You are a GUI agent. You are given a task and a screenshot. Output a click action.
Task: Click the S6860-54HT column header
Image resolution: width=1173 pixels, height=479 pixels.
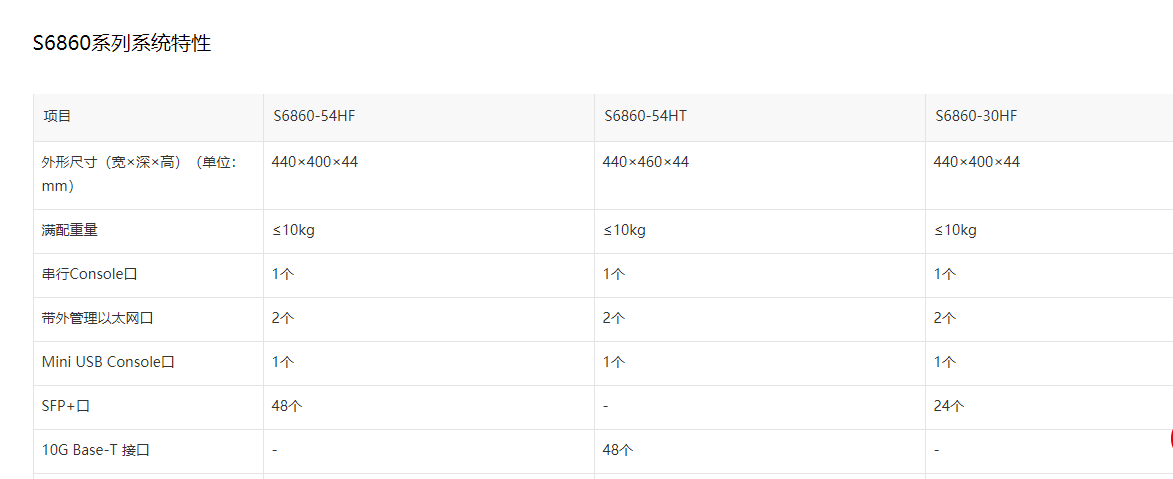(x=645, y=116)
